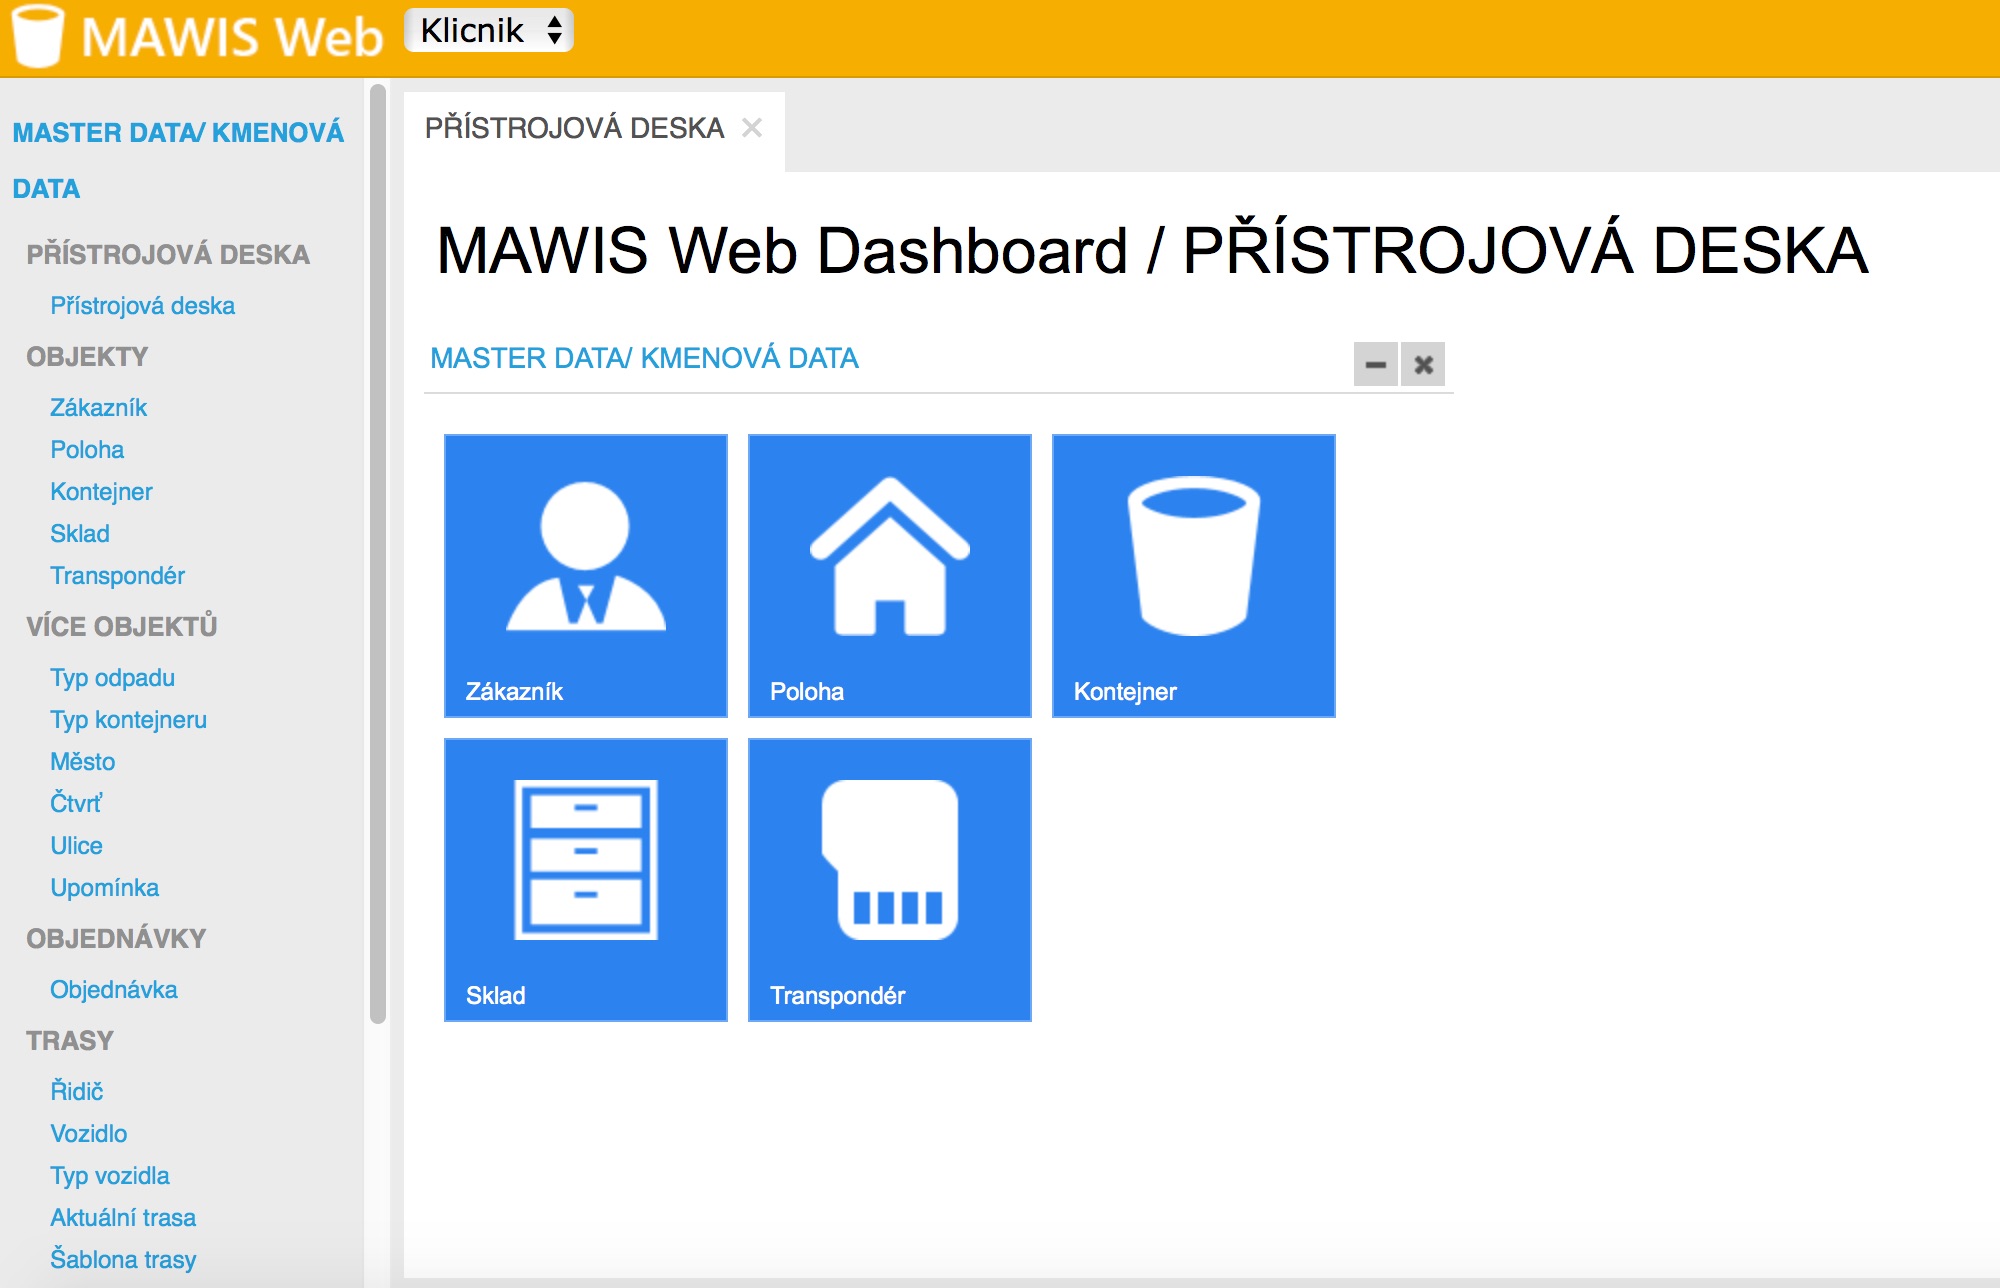Switch to the PŘÍSTROJOVÁ DESKA tab
The image size is (2000, 1288).
pos(574,128)
